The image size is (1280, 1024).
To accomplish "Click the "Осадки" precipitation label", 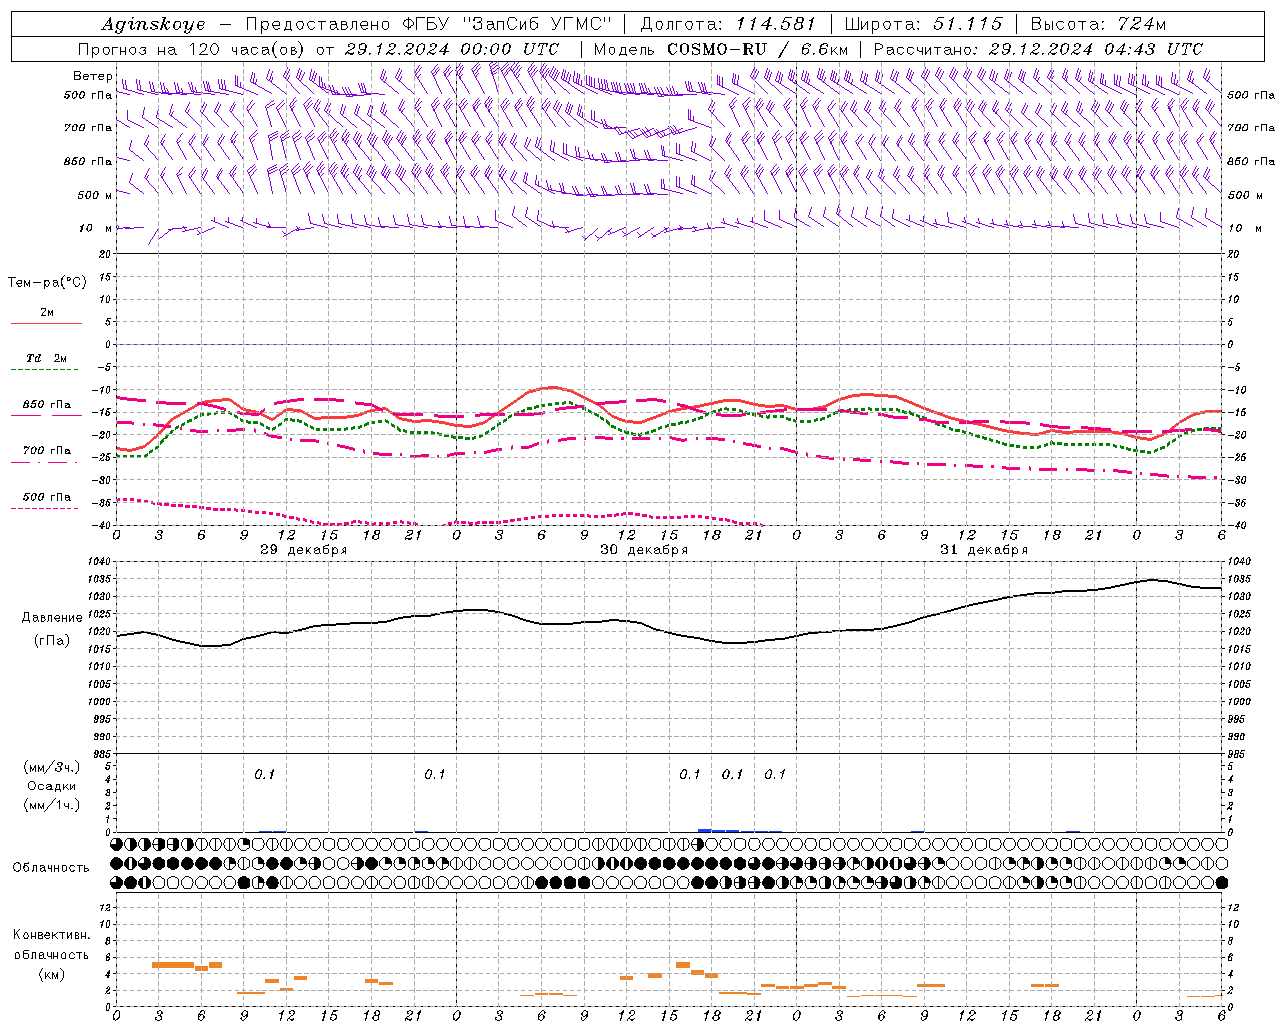I will coord(52,786).
